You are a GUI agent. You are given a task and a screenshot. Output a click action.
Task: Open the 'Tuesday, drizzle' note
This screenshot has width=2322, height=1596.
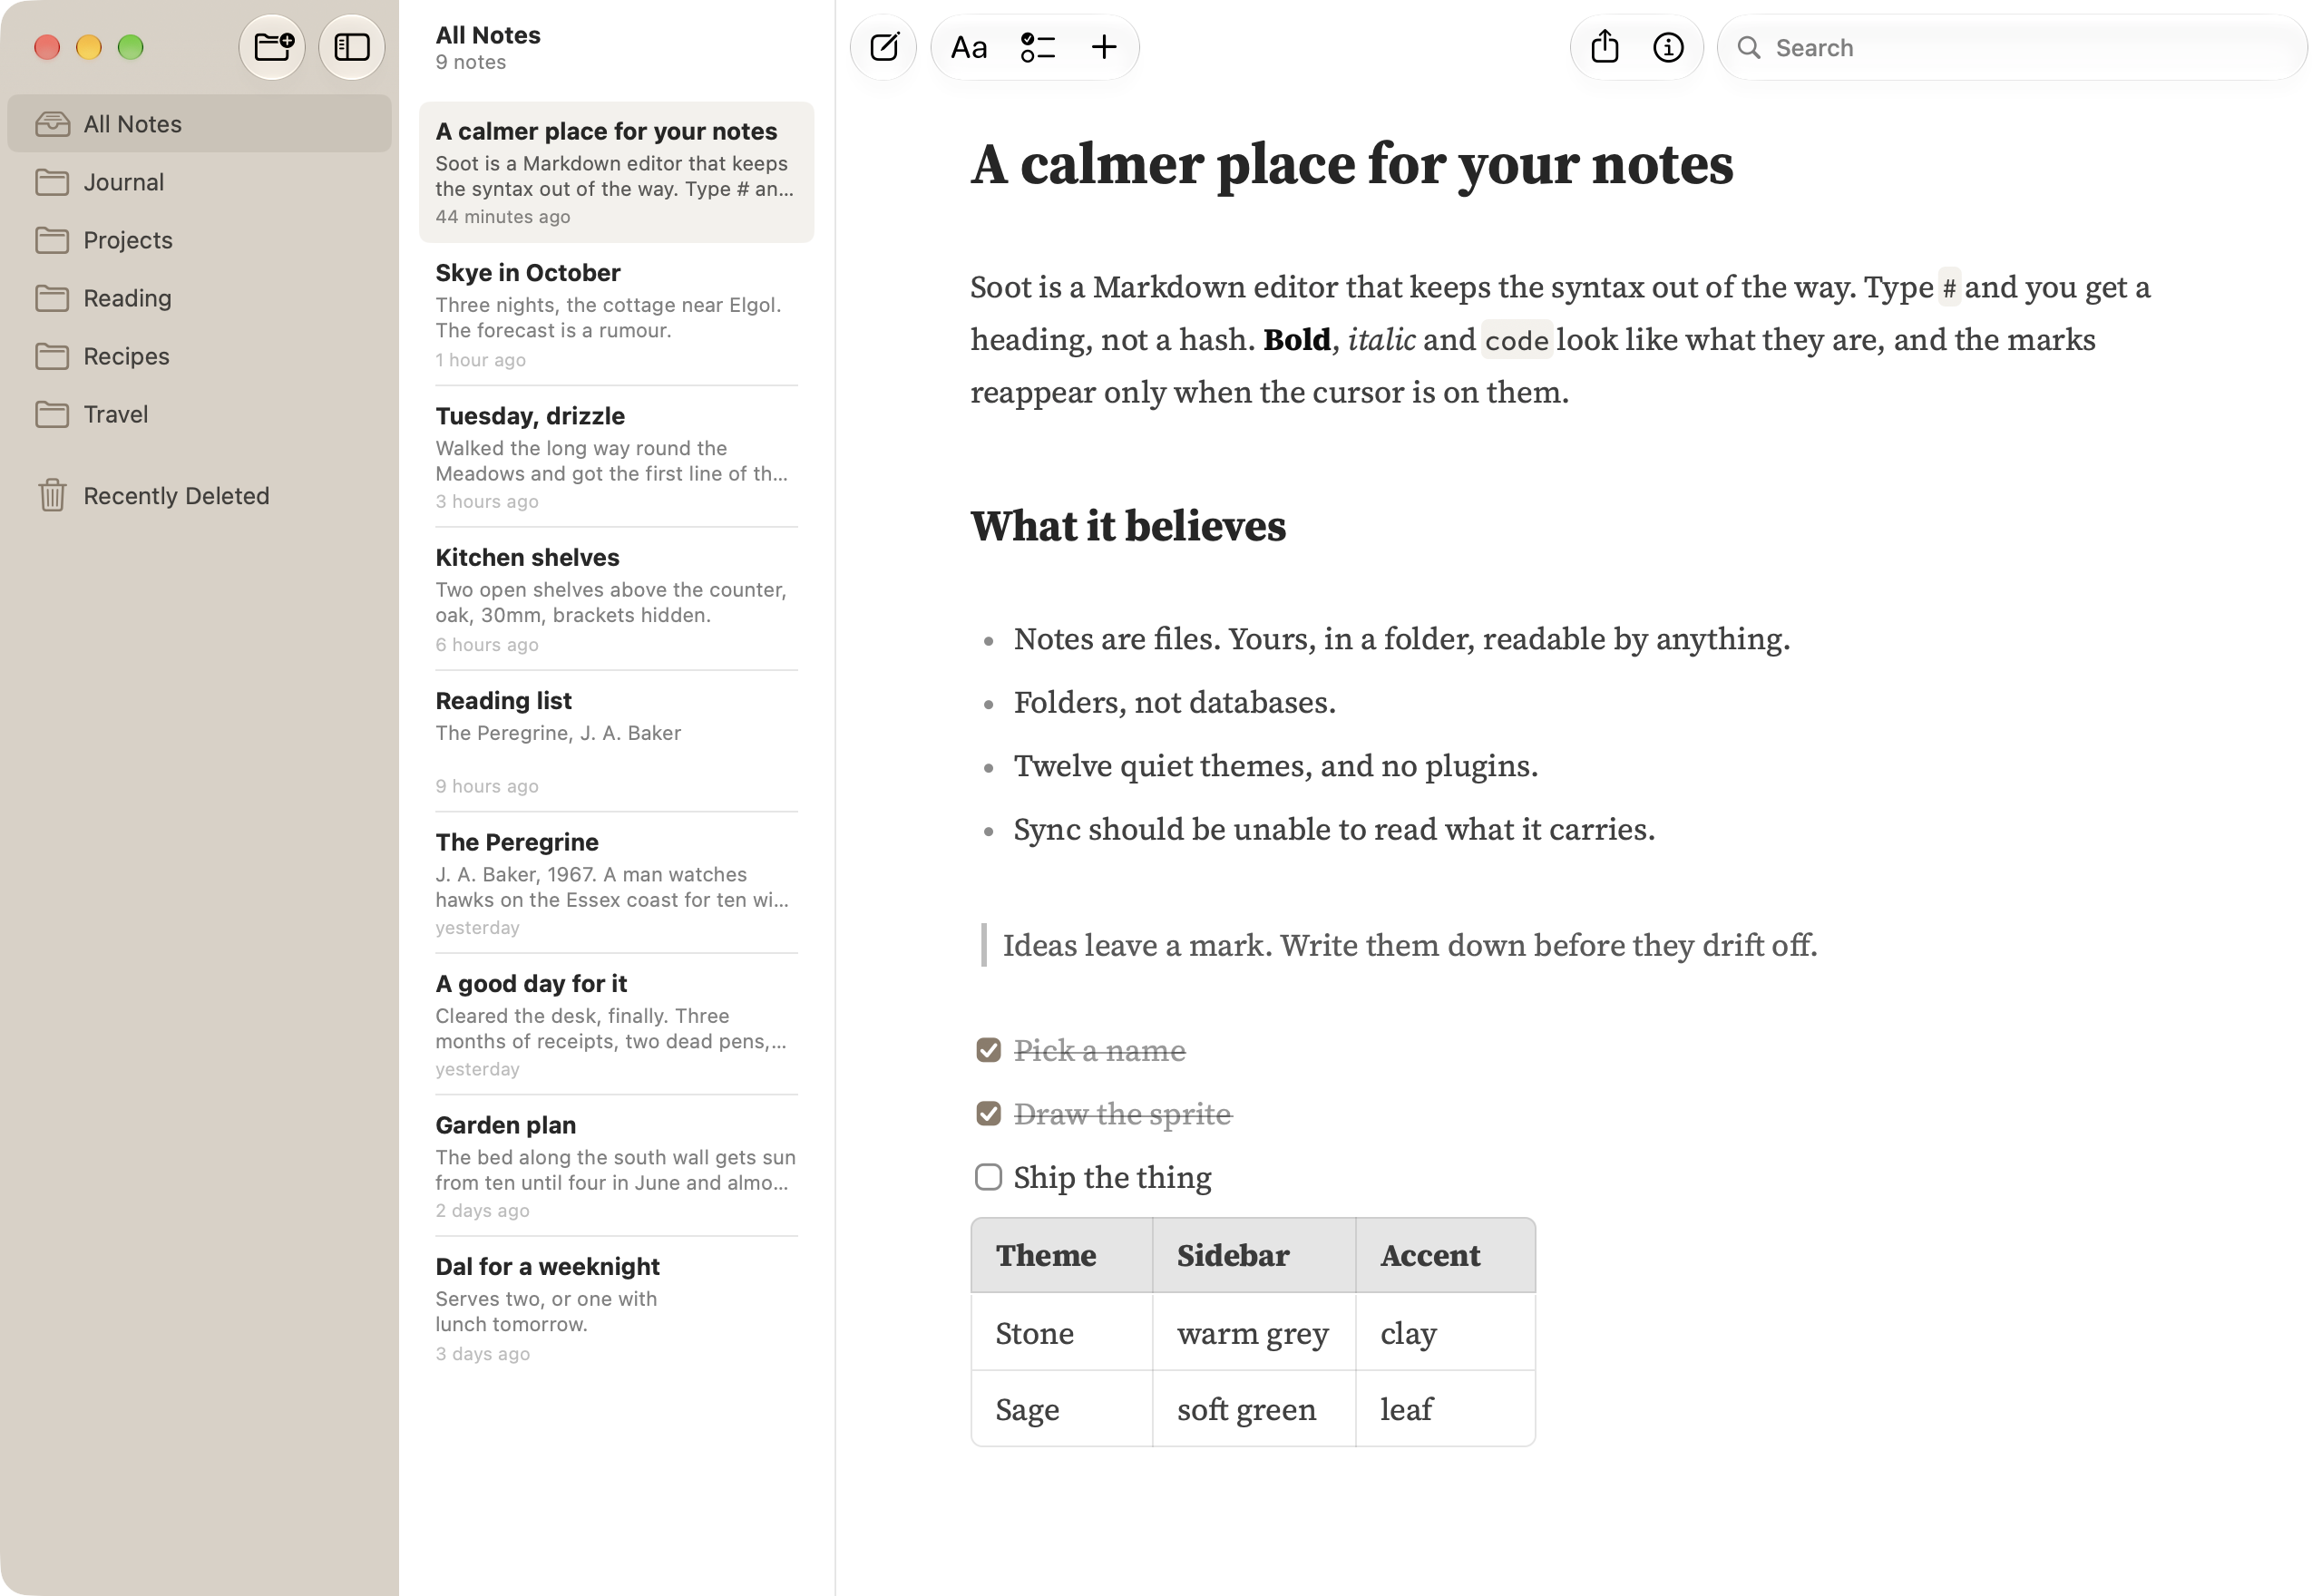[x=616, y=457]
